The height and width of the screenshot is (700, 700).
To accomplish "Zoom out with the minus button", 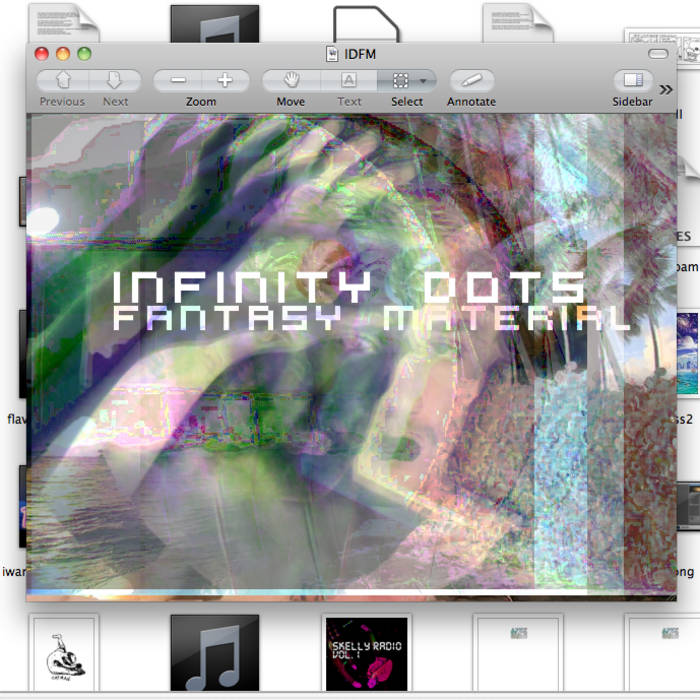I will click(177, 81).
